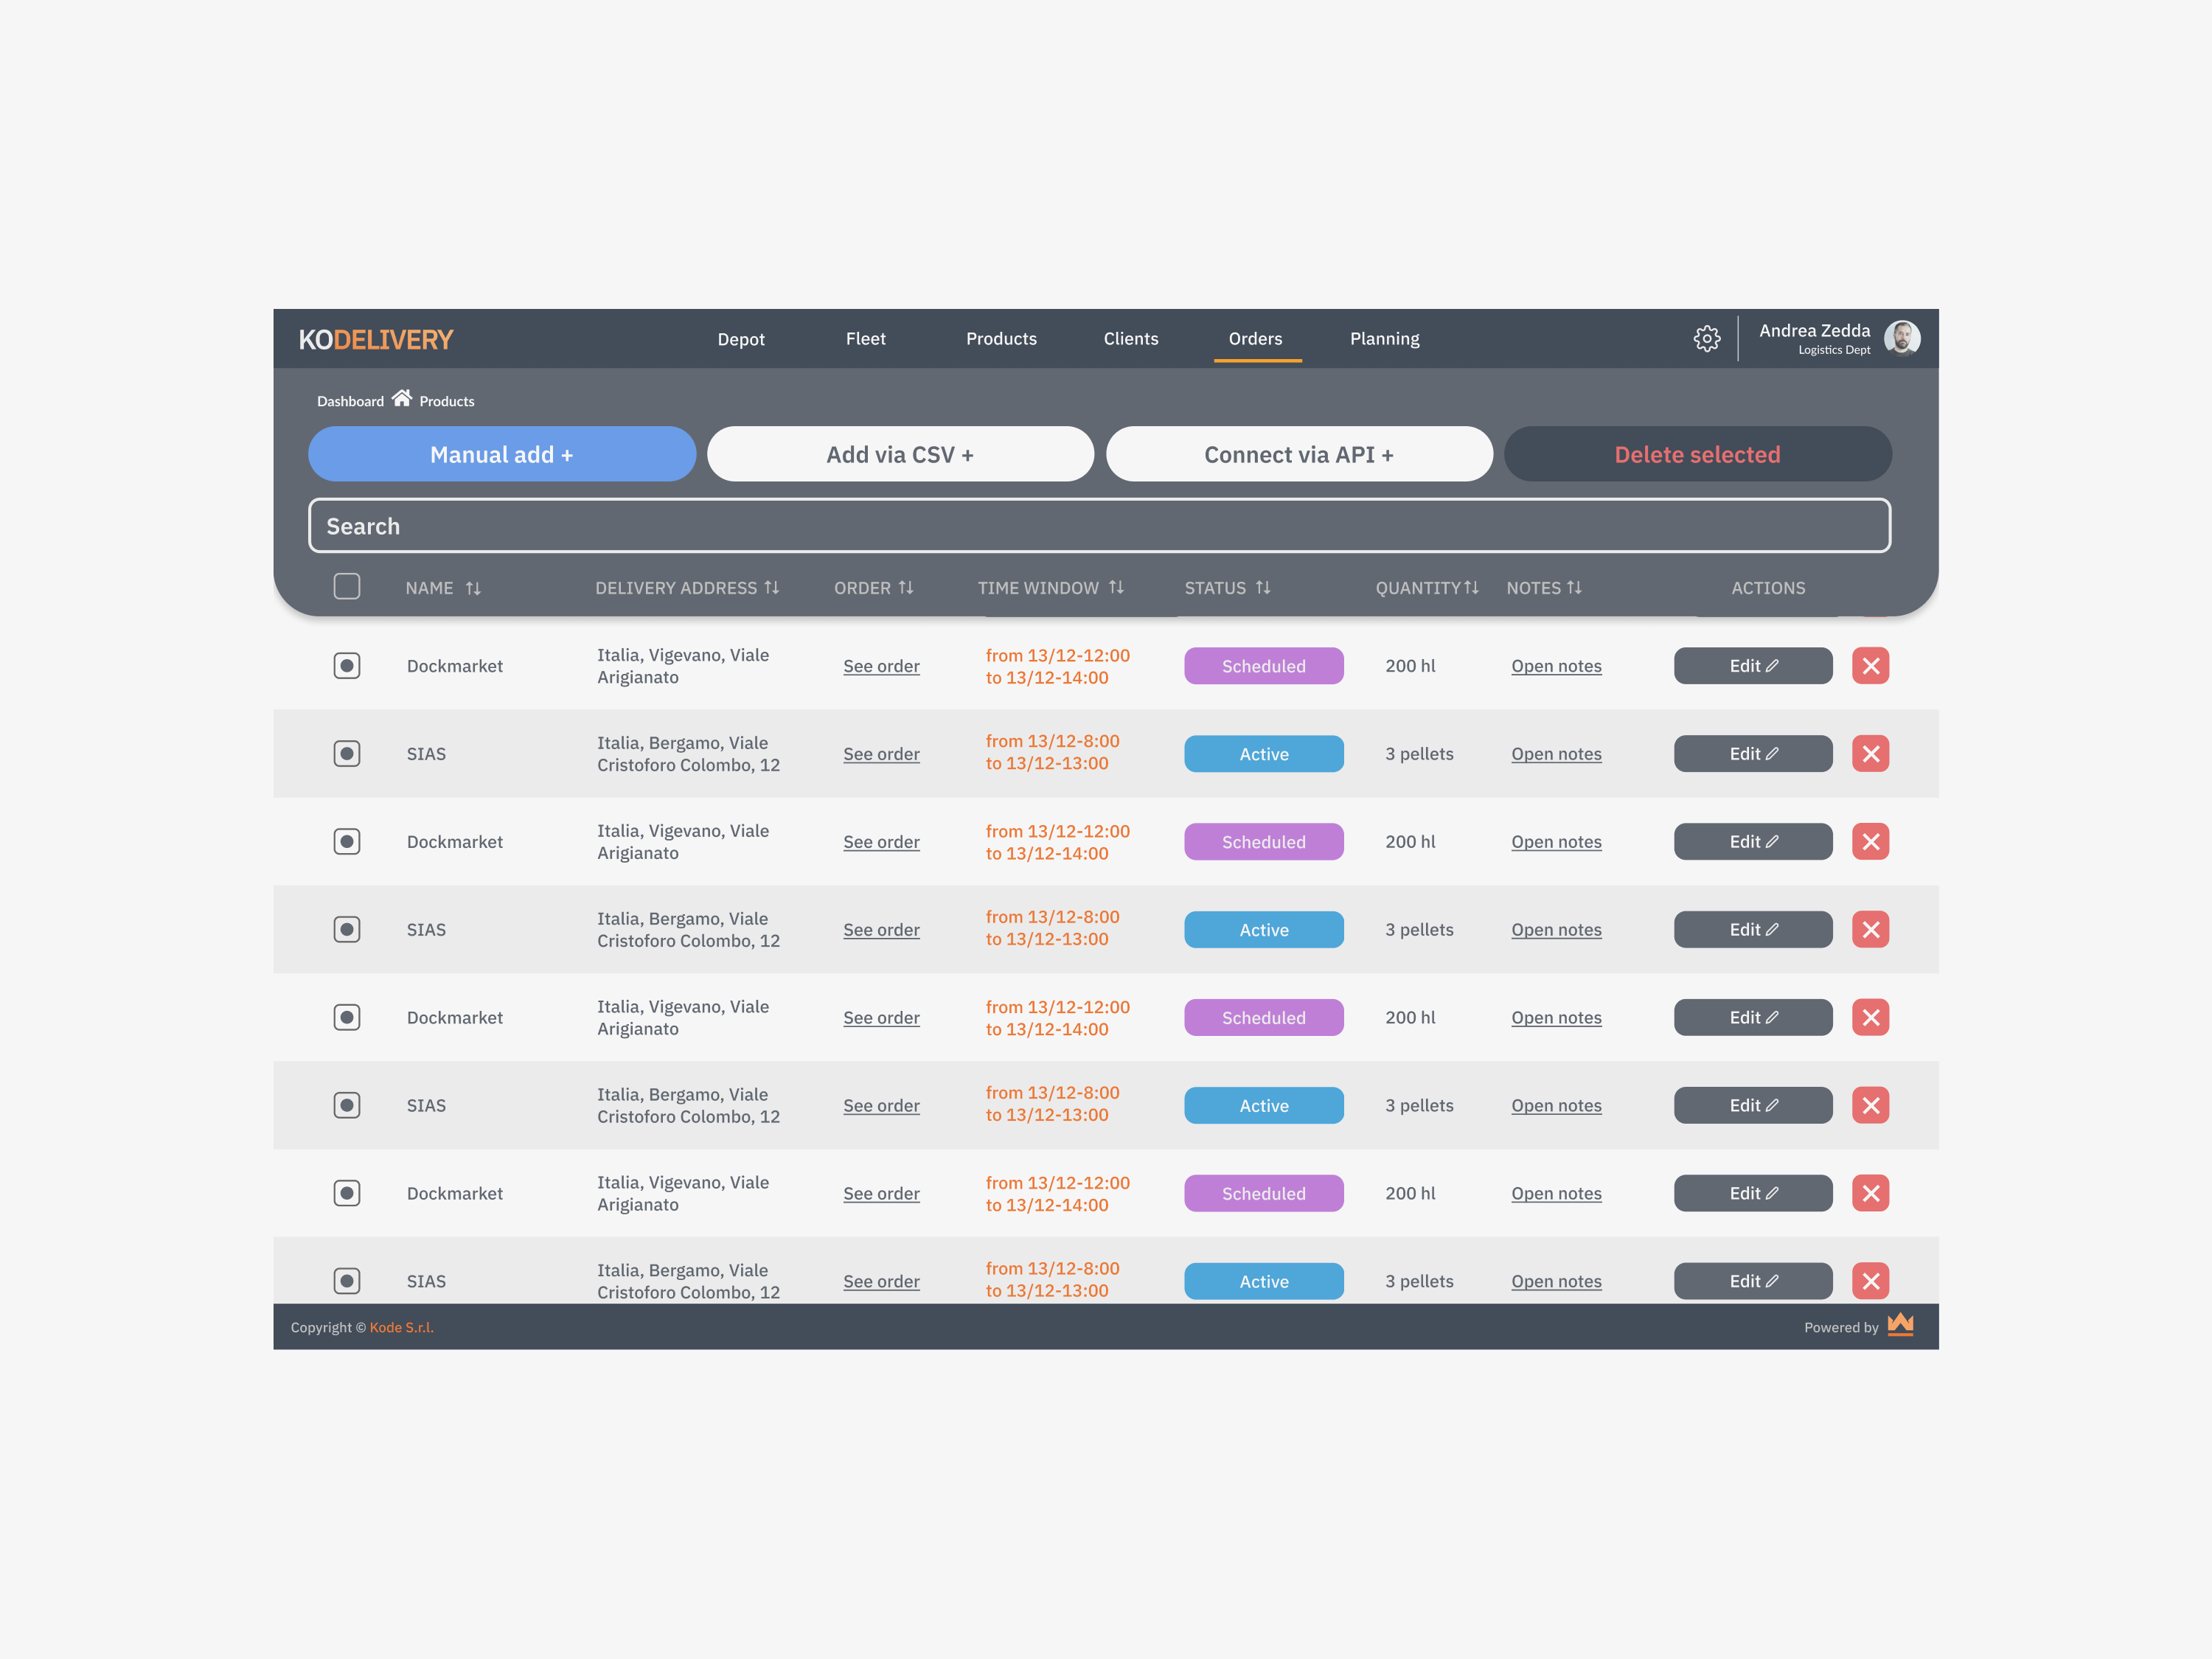The height and width of the screenshot is (1659, 2212).
Task: Open the settings gear icon
Action: [1707, 339]
